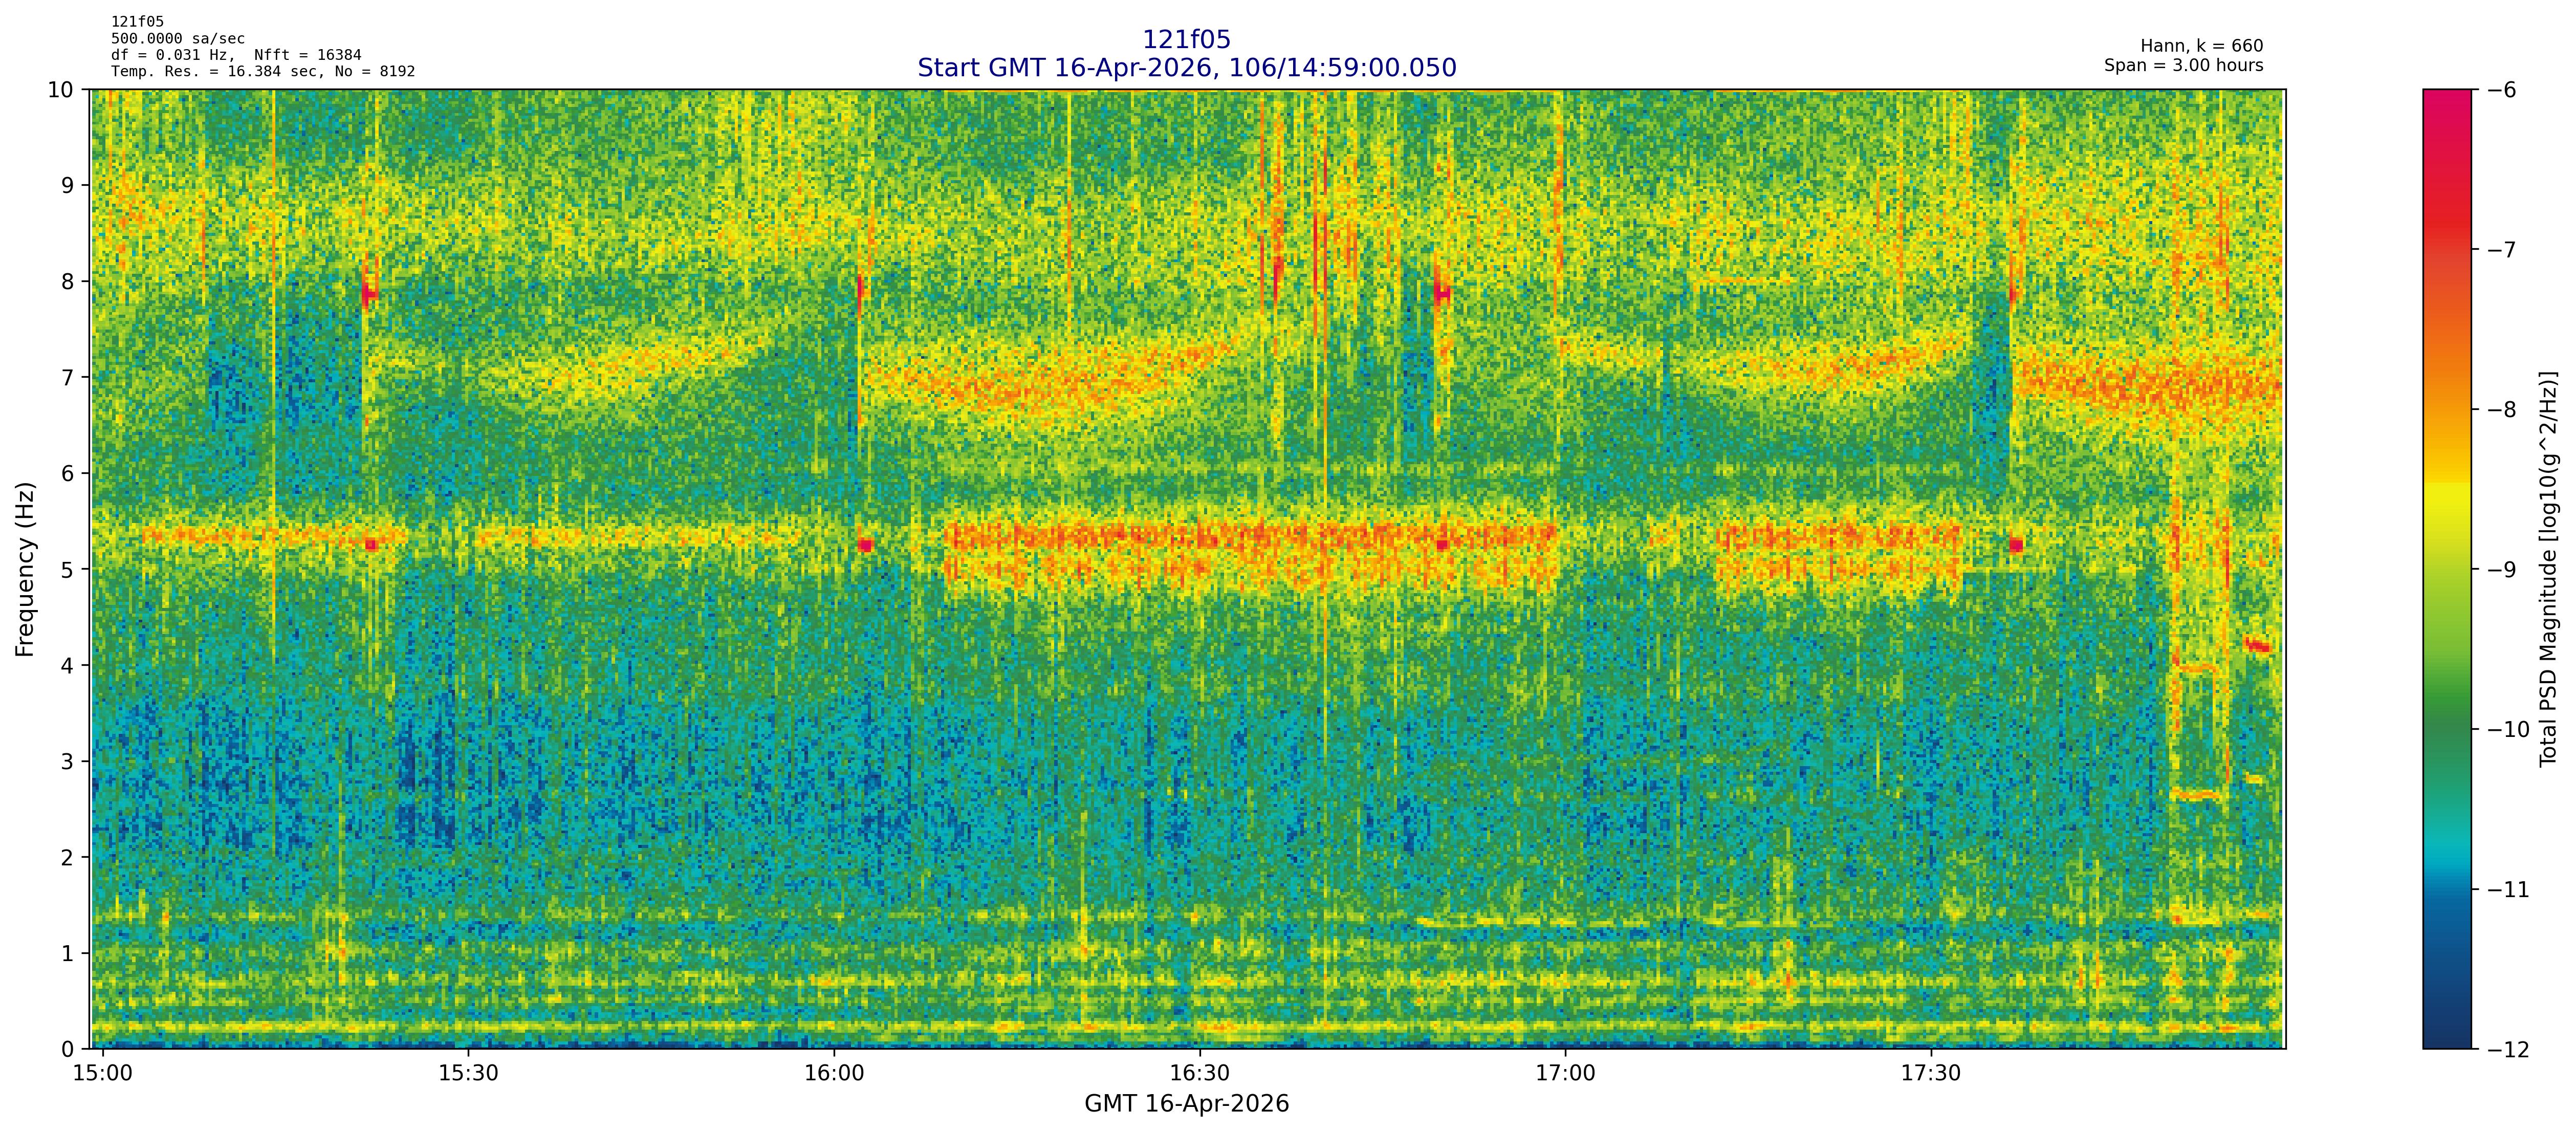Click the 16:30 time axis label
Screen dimensions: 2576x1132
pyautogui.click(x=1199, y=1073)
